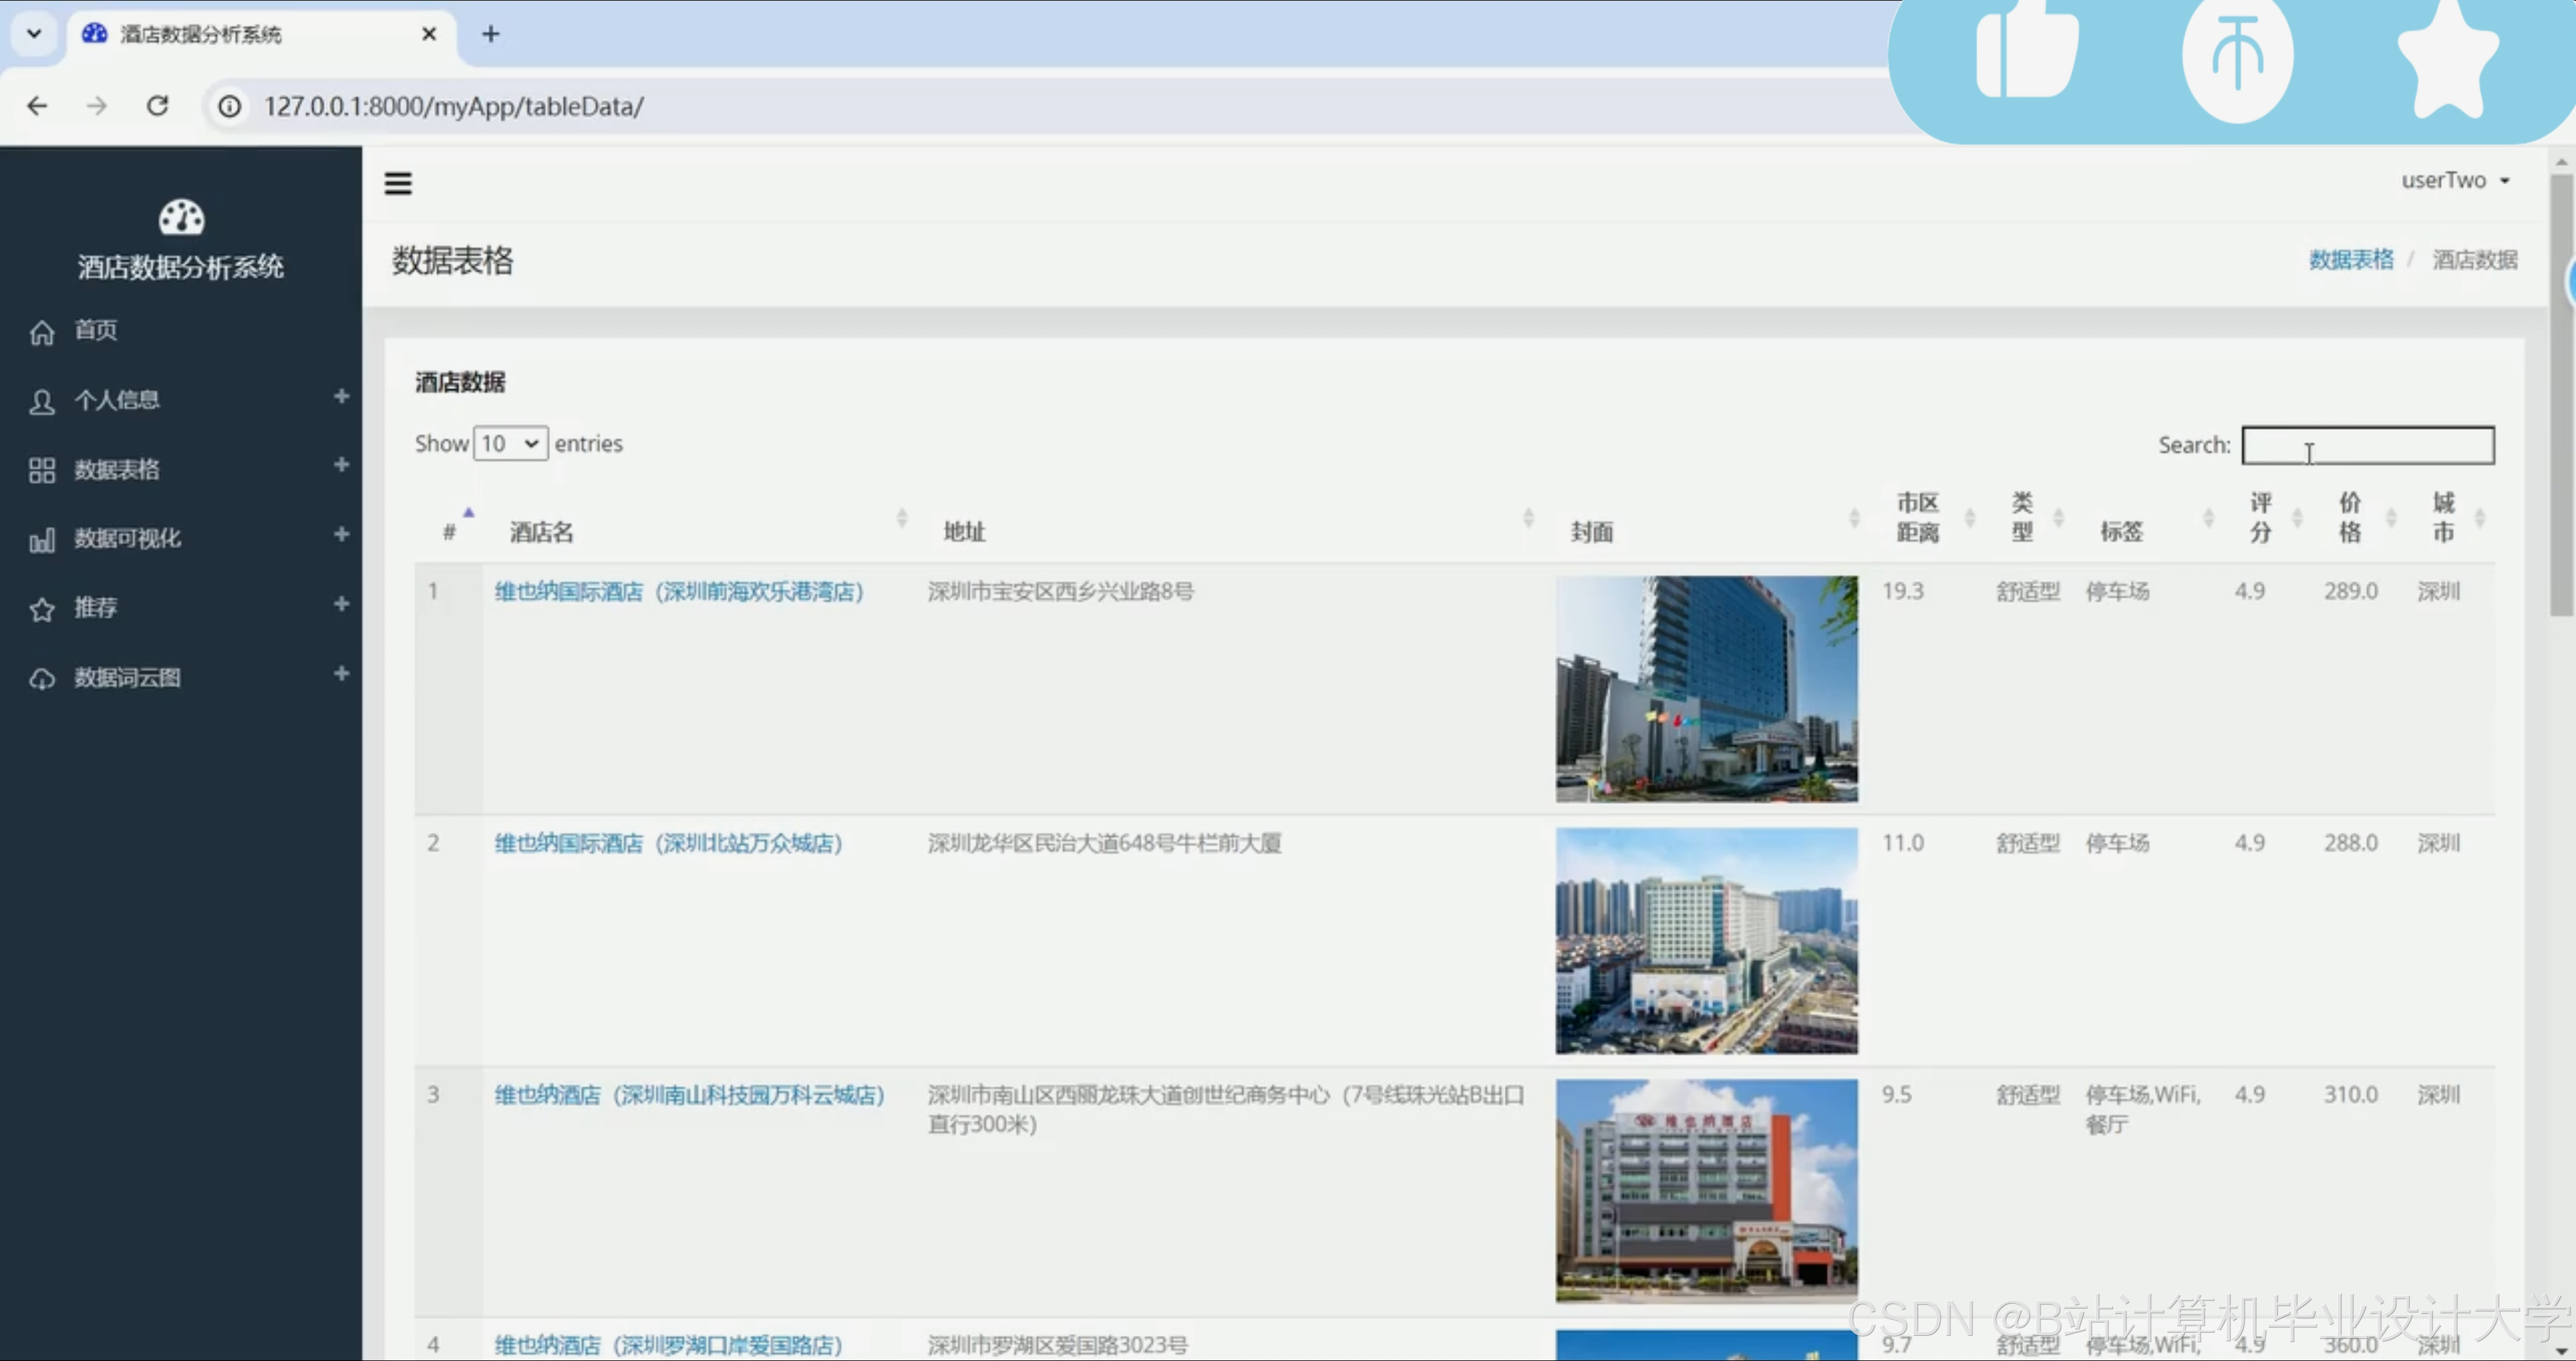Click address text 深圳市宝安区西乡兴业路8号
This screenshot has width=2576, height=1361.
(1061, 591)
